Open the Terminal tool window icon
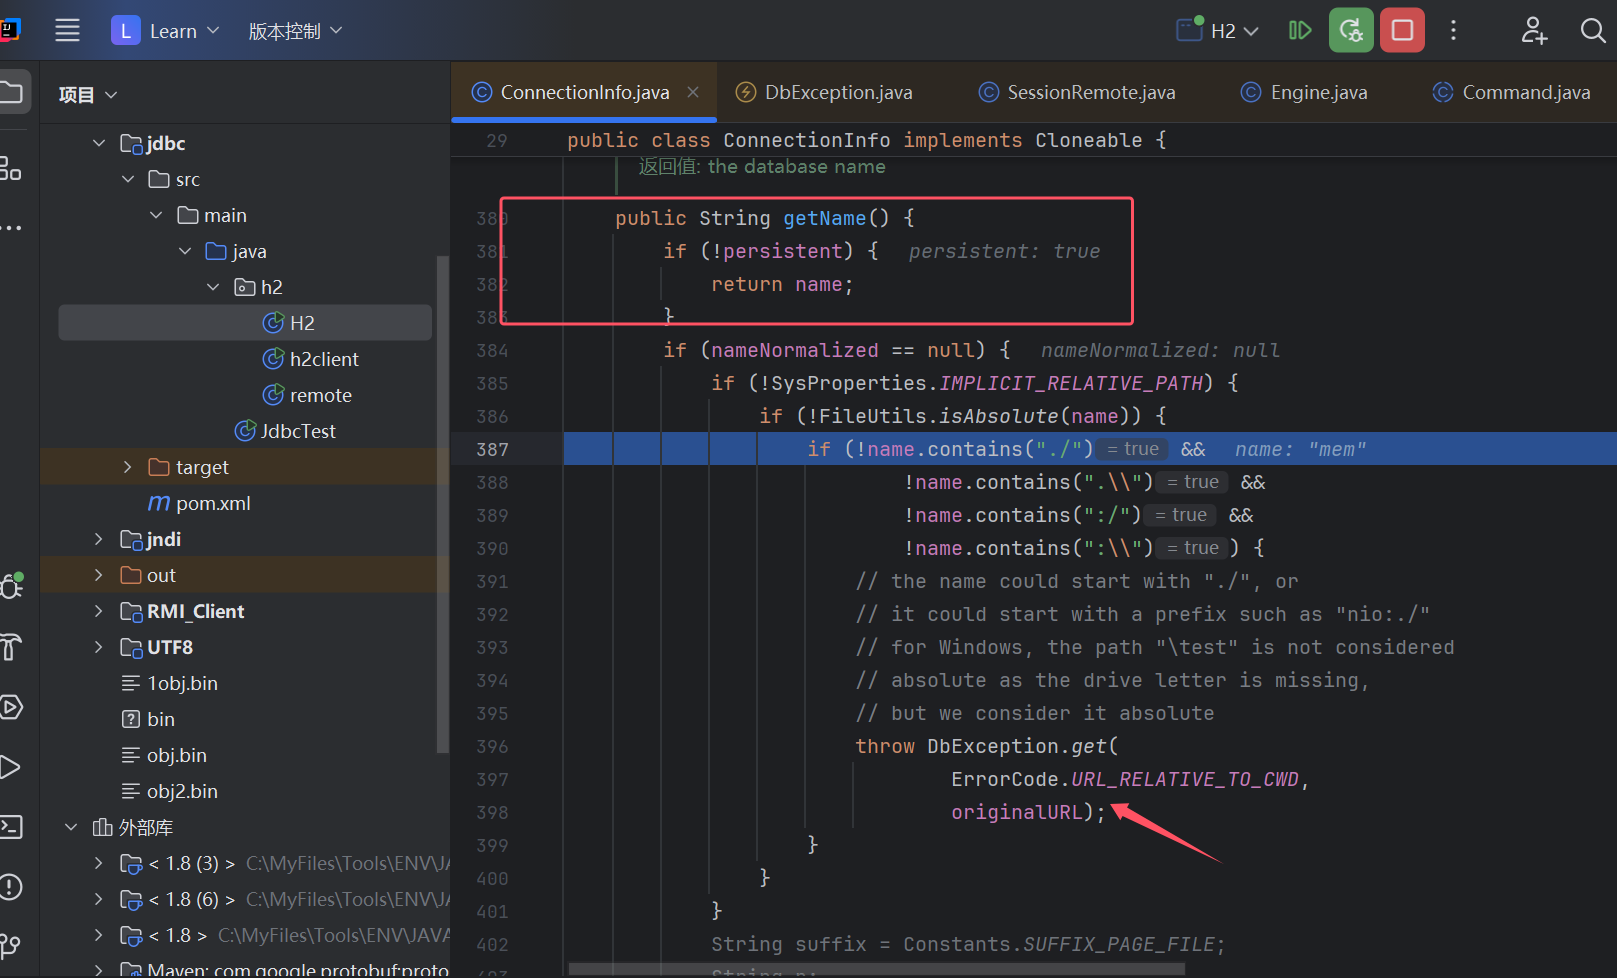 click(10, 827)
